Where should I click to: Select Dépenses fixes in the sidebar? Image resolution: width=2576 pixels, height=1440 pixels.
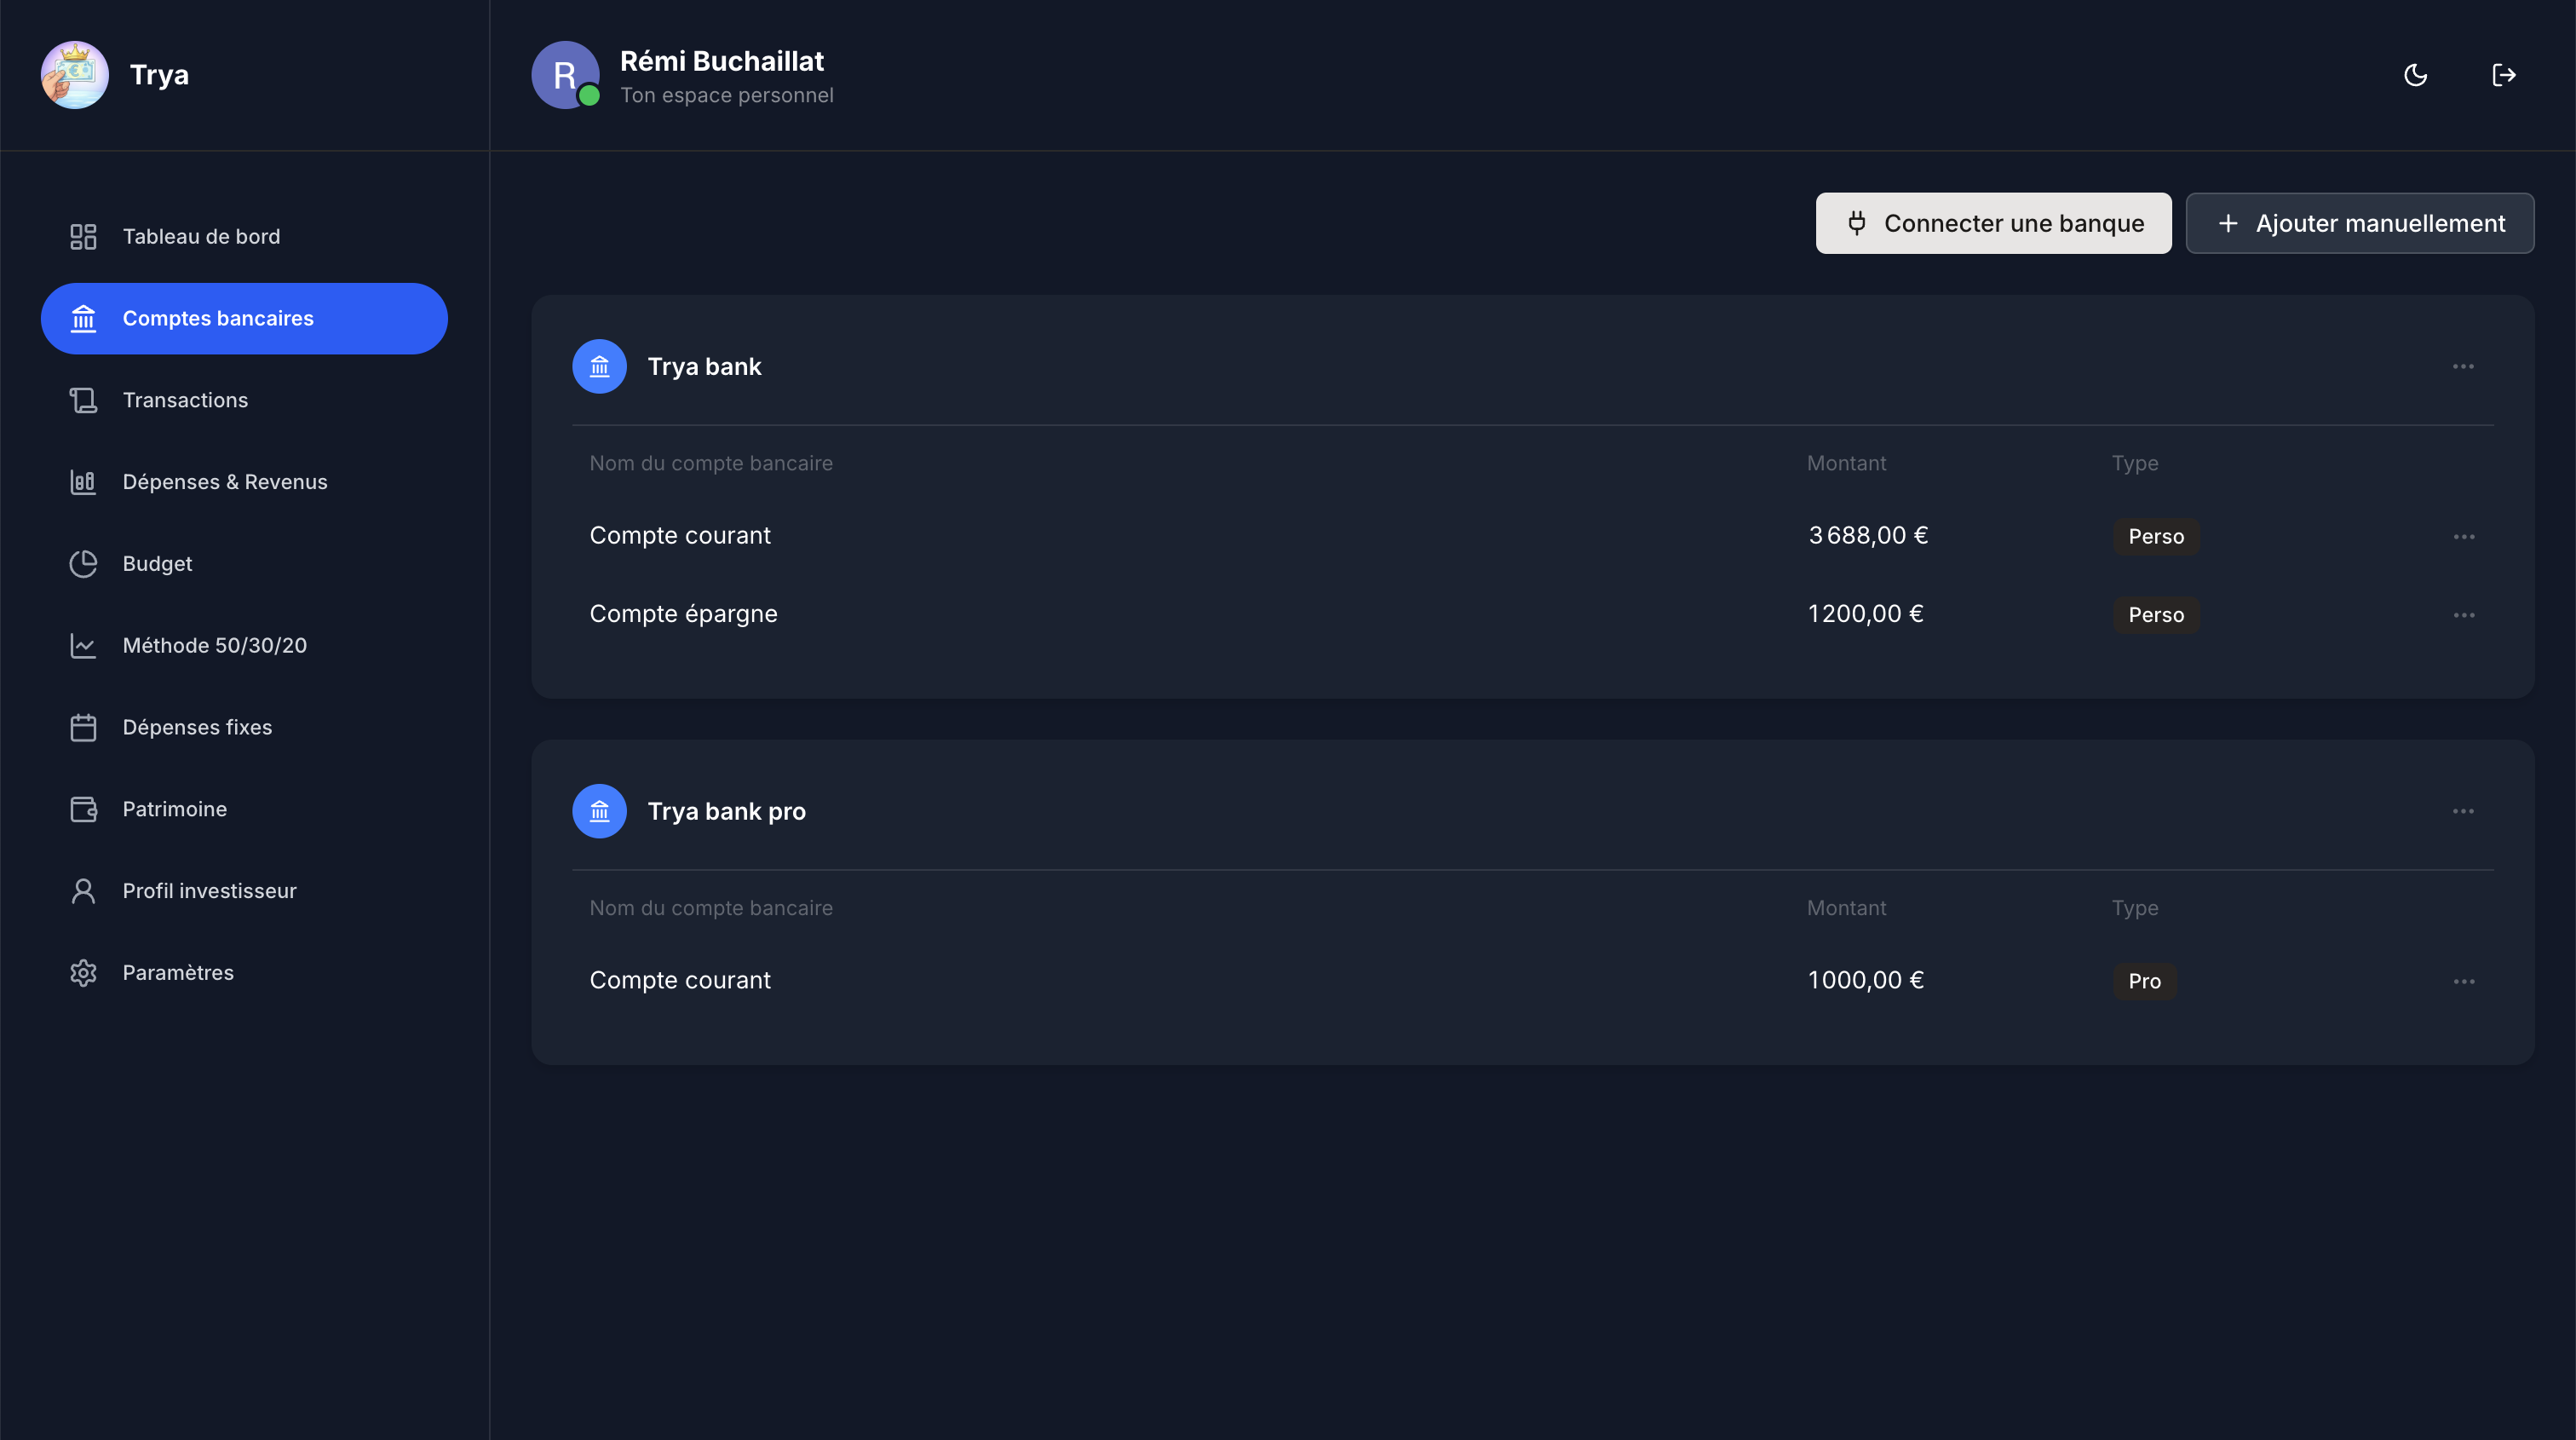pyautogui.click(x=197, y=727)
